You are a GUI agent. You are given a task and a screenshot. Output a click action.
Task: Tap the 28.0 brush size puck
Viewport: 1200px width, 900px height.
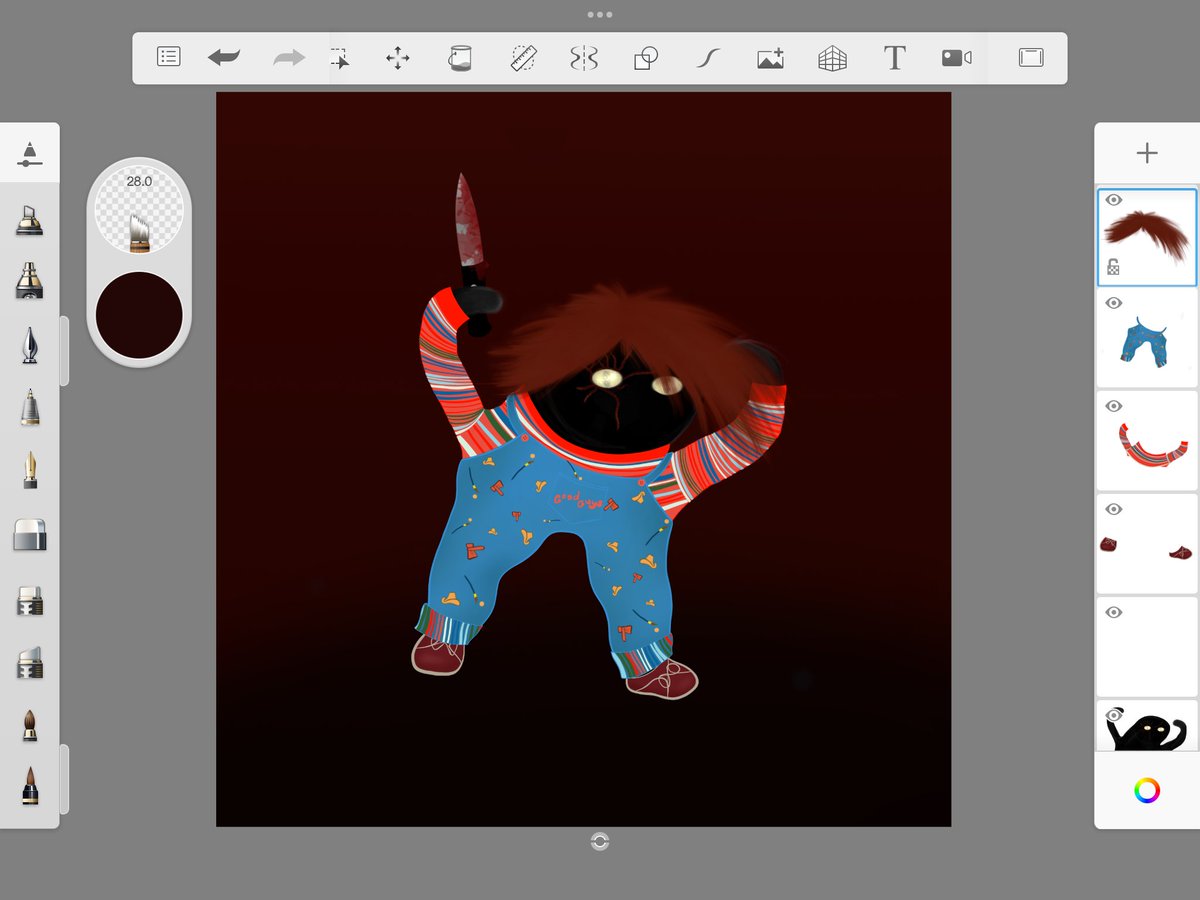point(139,211)
